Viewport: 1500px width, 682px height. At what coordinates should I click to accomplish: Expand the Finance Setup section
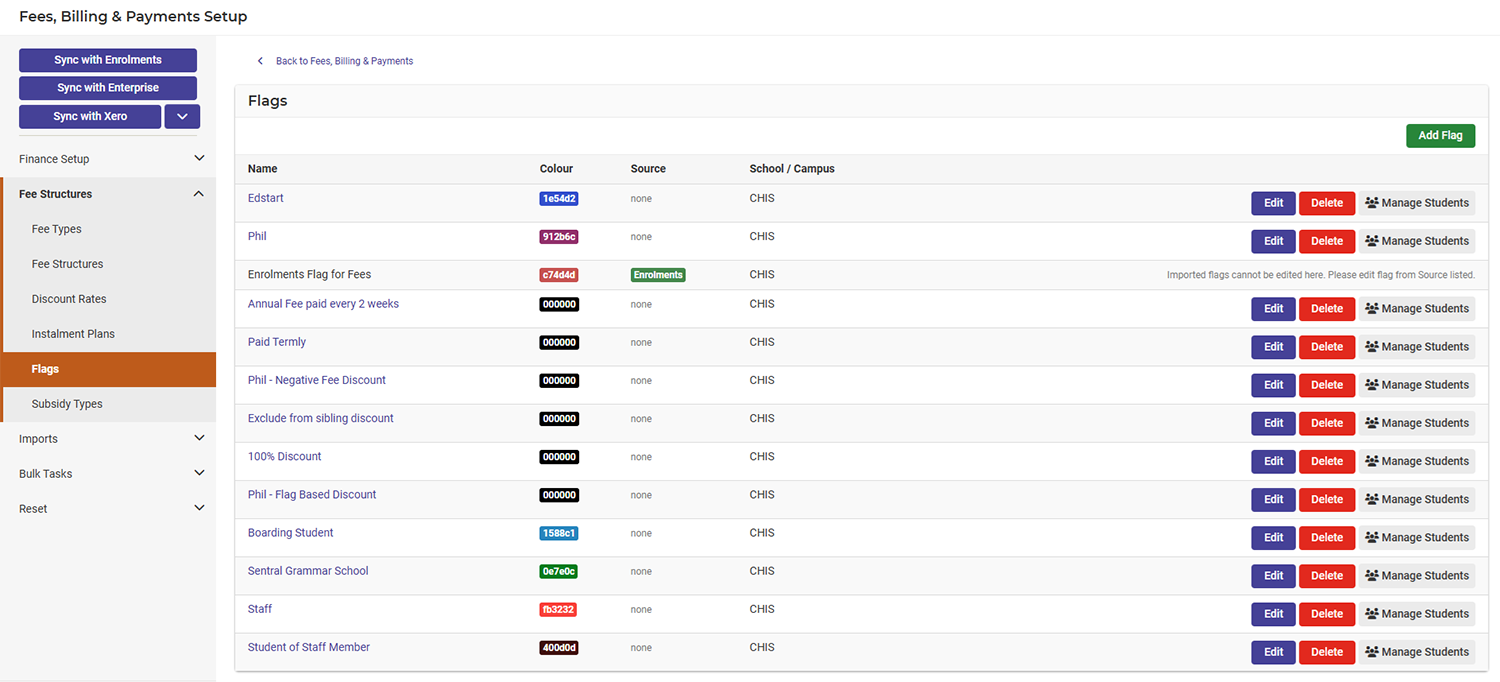(108, 158)
